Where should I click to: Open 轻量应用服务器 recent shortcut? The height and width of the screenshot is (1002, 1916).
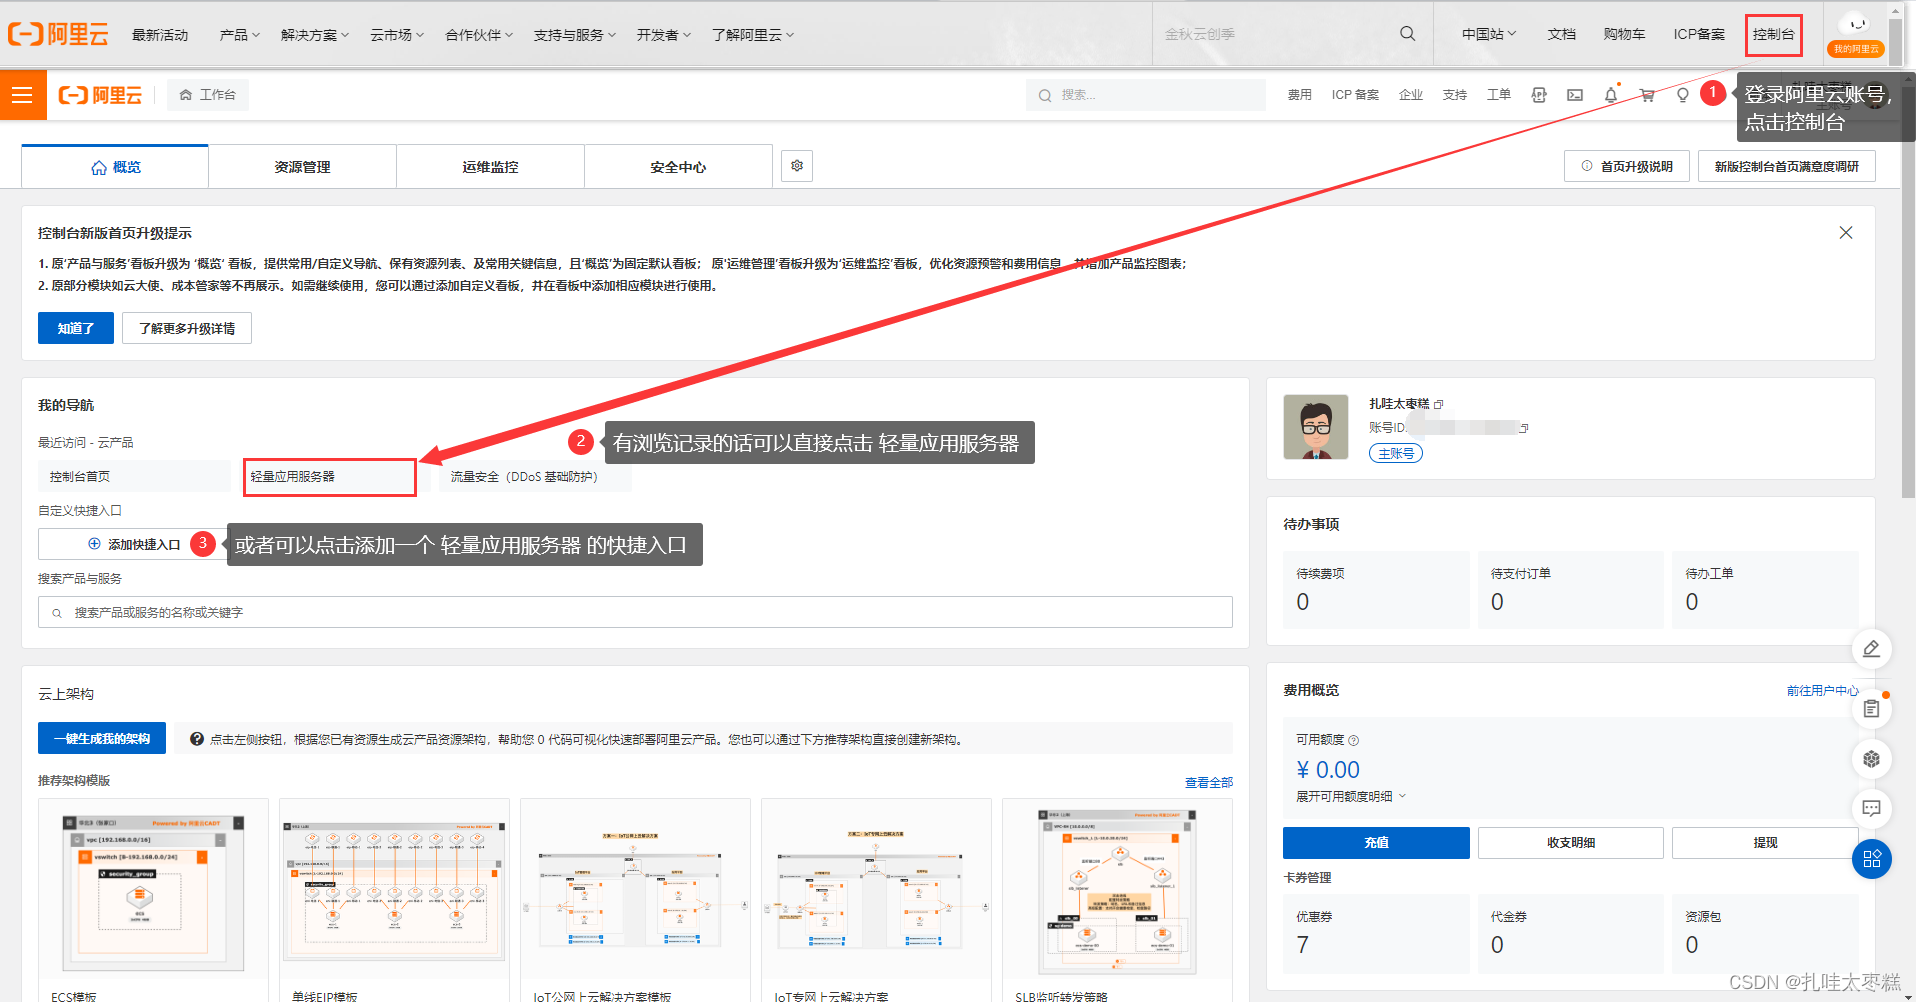[330, 477]
